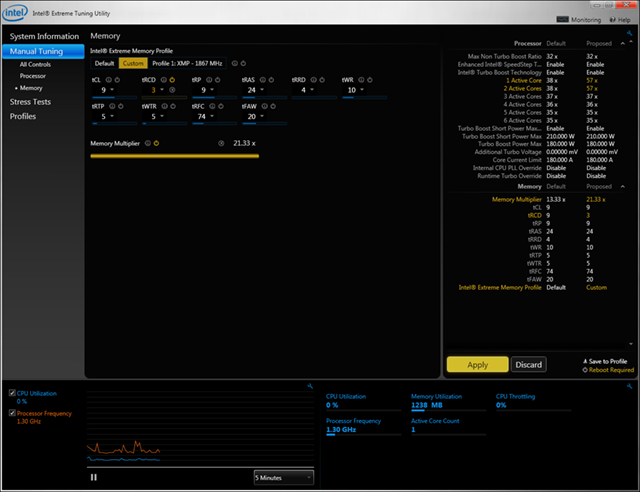Image resolution: width=640 pixels, height=492 pixels.
Task: Click Save to Profile
Action: click(x=605, y=361)
